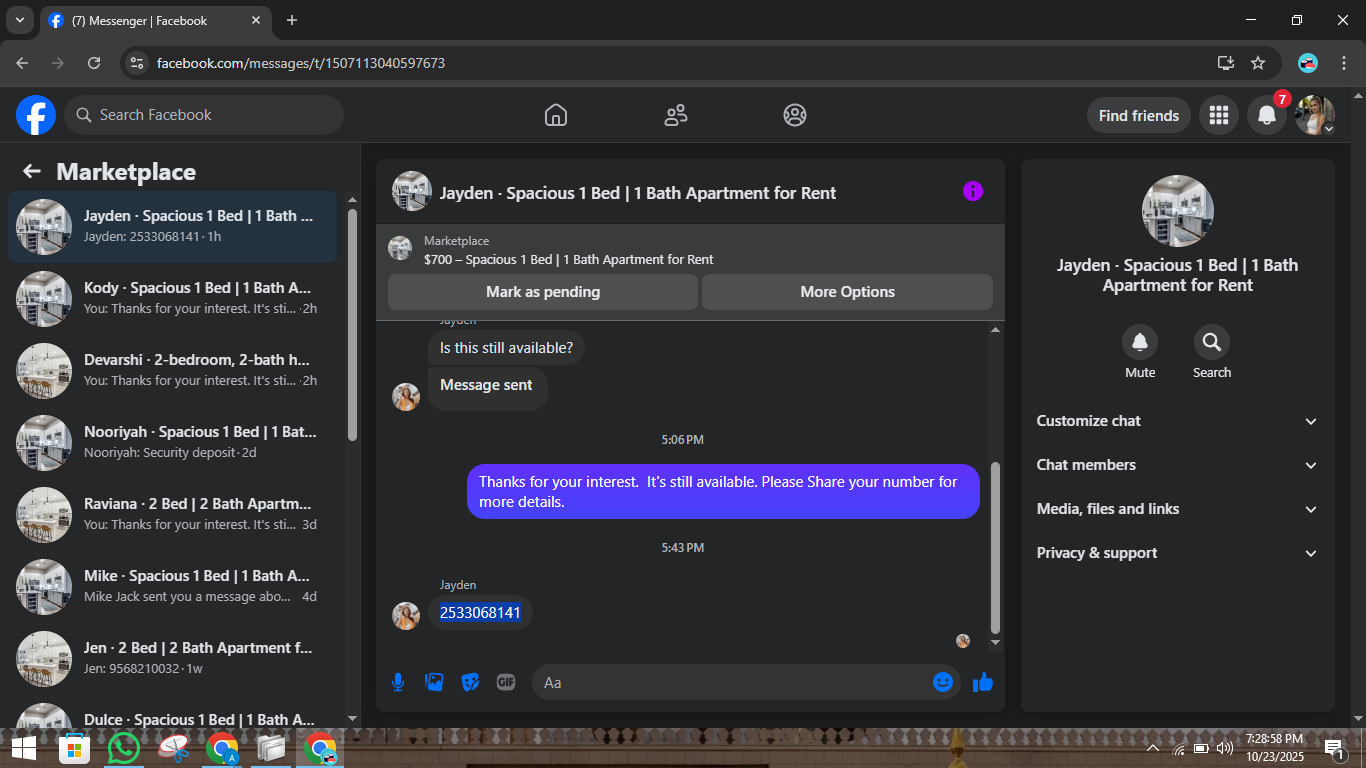Expand Chat members section
1366x768 pixels.
[x=1178, y=465]
